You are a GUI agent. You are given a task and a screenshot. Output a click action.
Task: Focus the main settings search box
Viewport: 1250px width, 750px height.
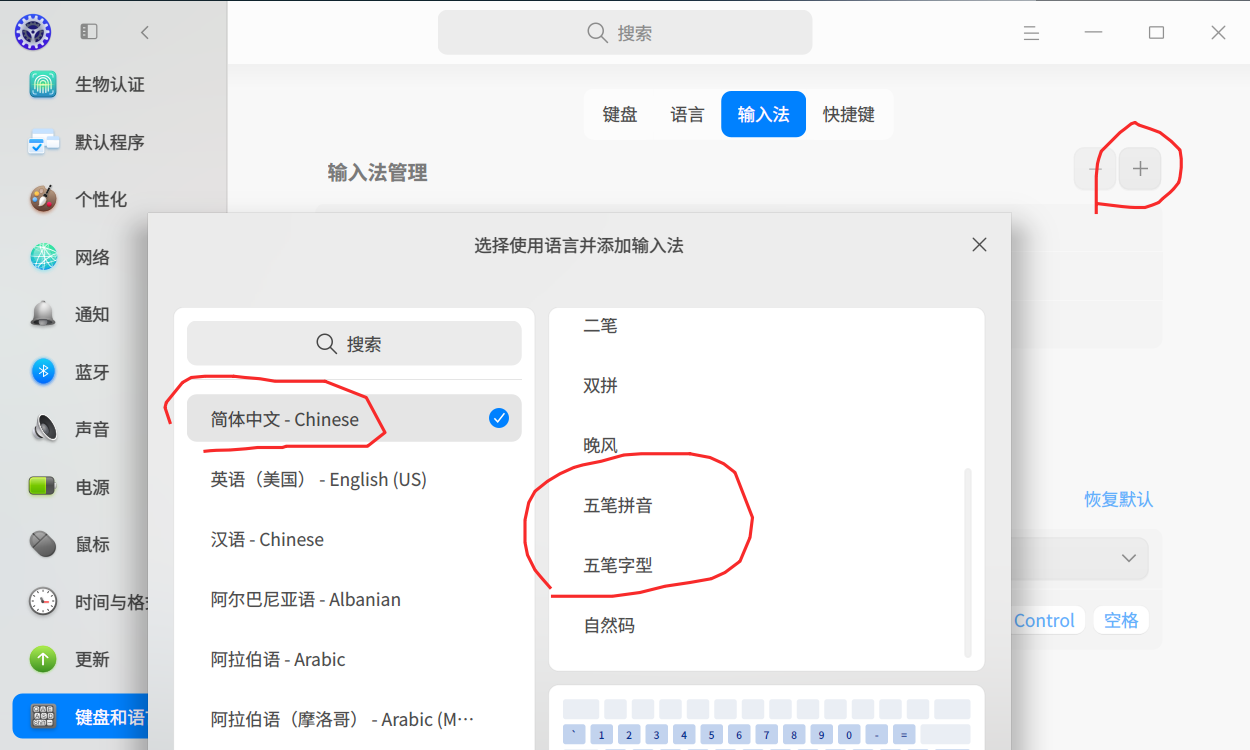625,33
